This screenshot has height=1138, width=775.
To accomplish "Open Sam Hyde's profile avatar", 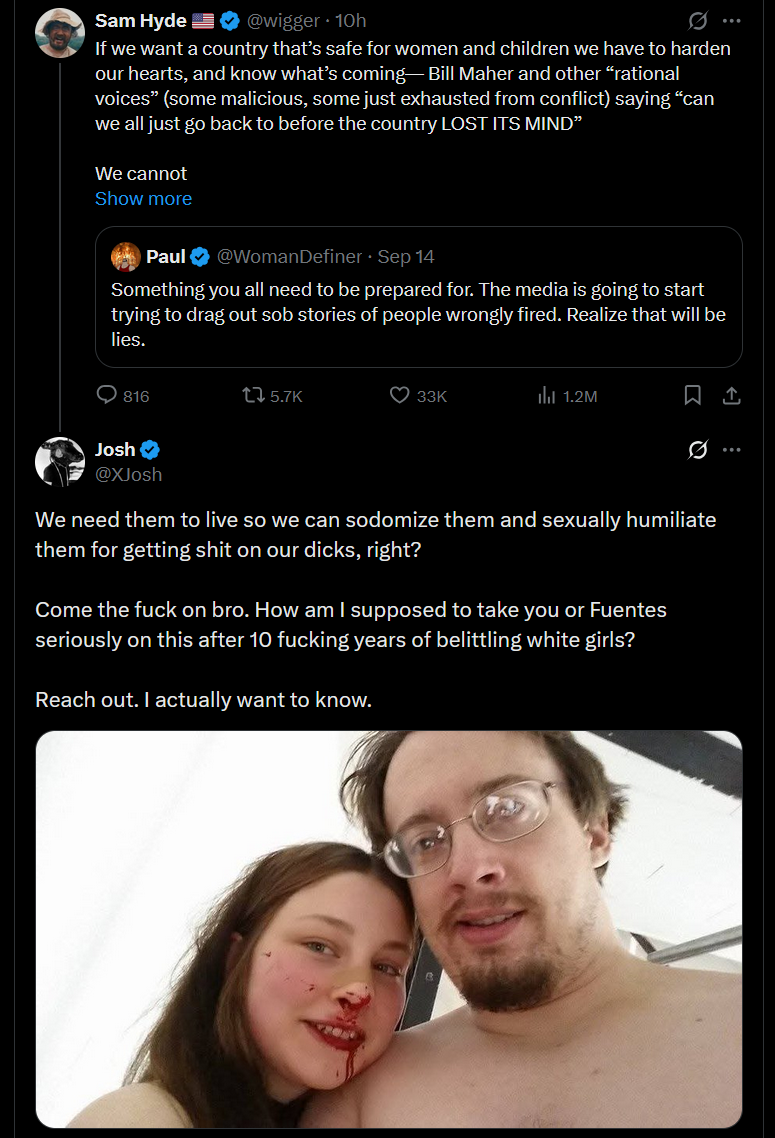I will (59, 33).
